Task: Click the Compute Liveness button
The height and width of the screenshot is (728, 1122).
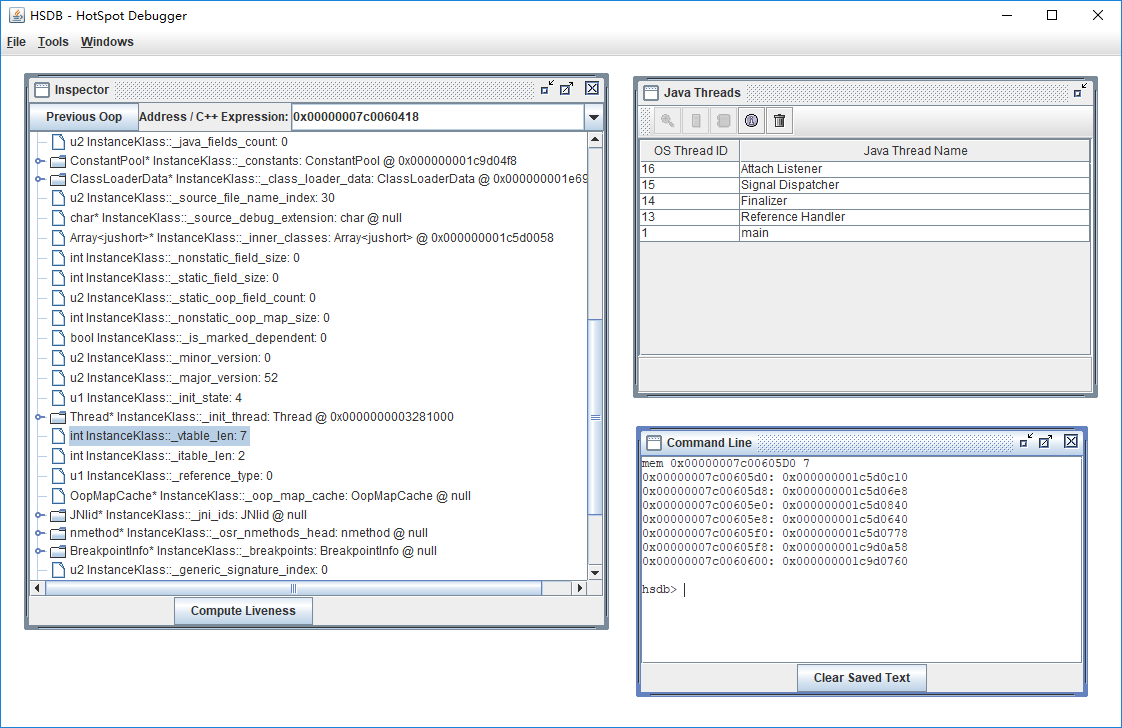Action: click(243, 611)
